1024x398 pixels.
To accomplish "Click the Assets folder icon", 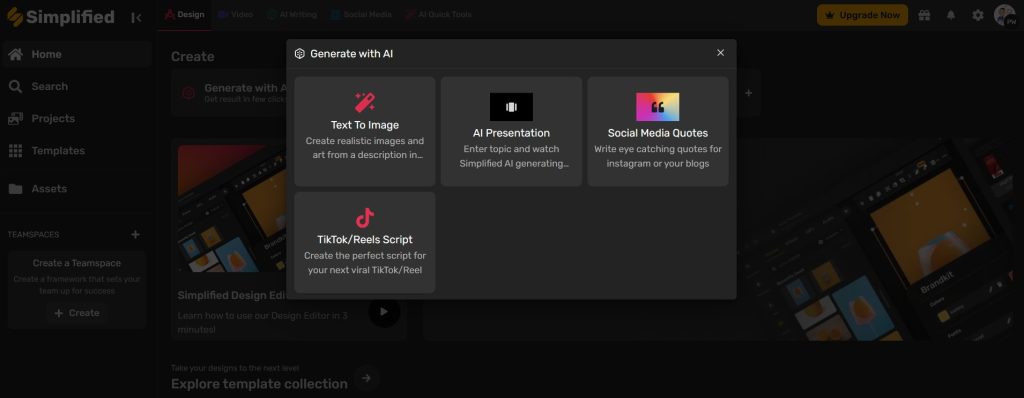I will tap(15, 189).
